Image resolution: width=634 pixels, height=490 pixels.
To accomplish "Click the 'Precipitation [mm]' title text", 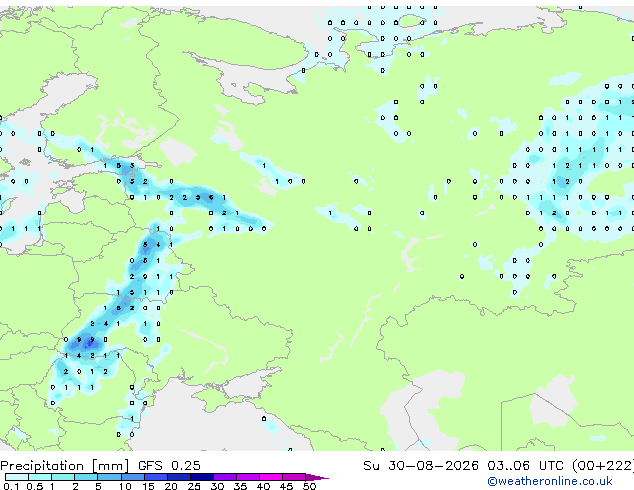I will 65,466.
